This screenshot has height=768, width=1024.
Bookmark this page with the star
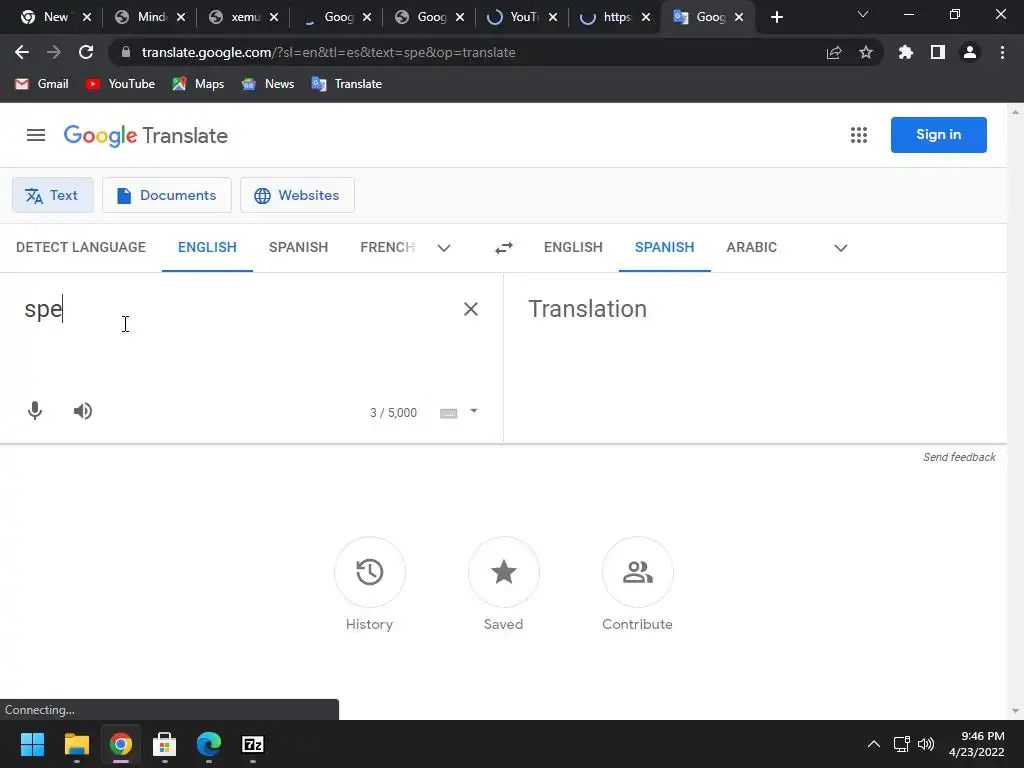point(866,52)
